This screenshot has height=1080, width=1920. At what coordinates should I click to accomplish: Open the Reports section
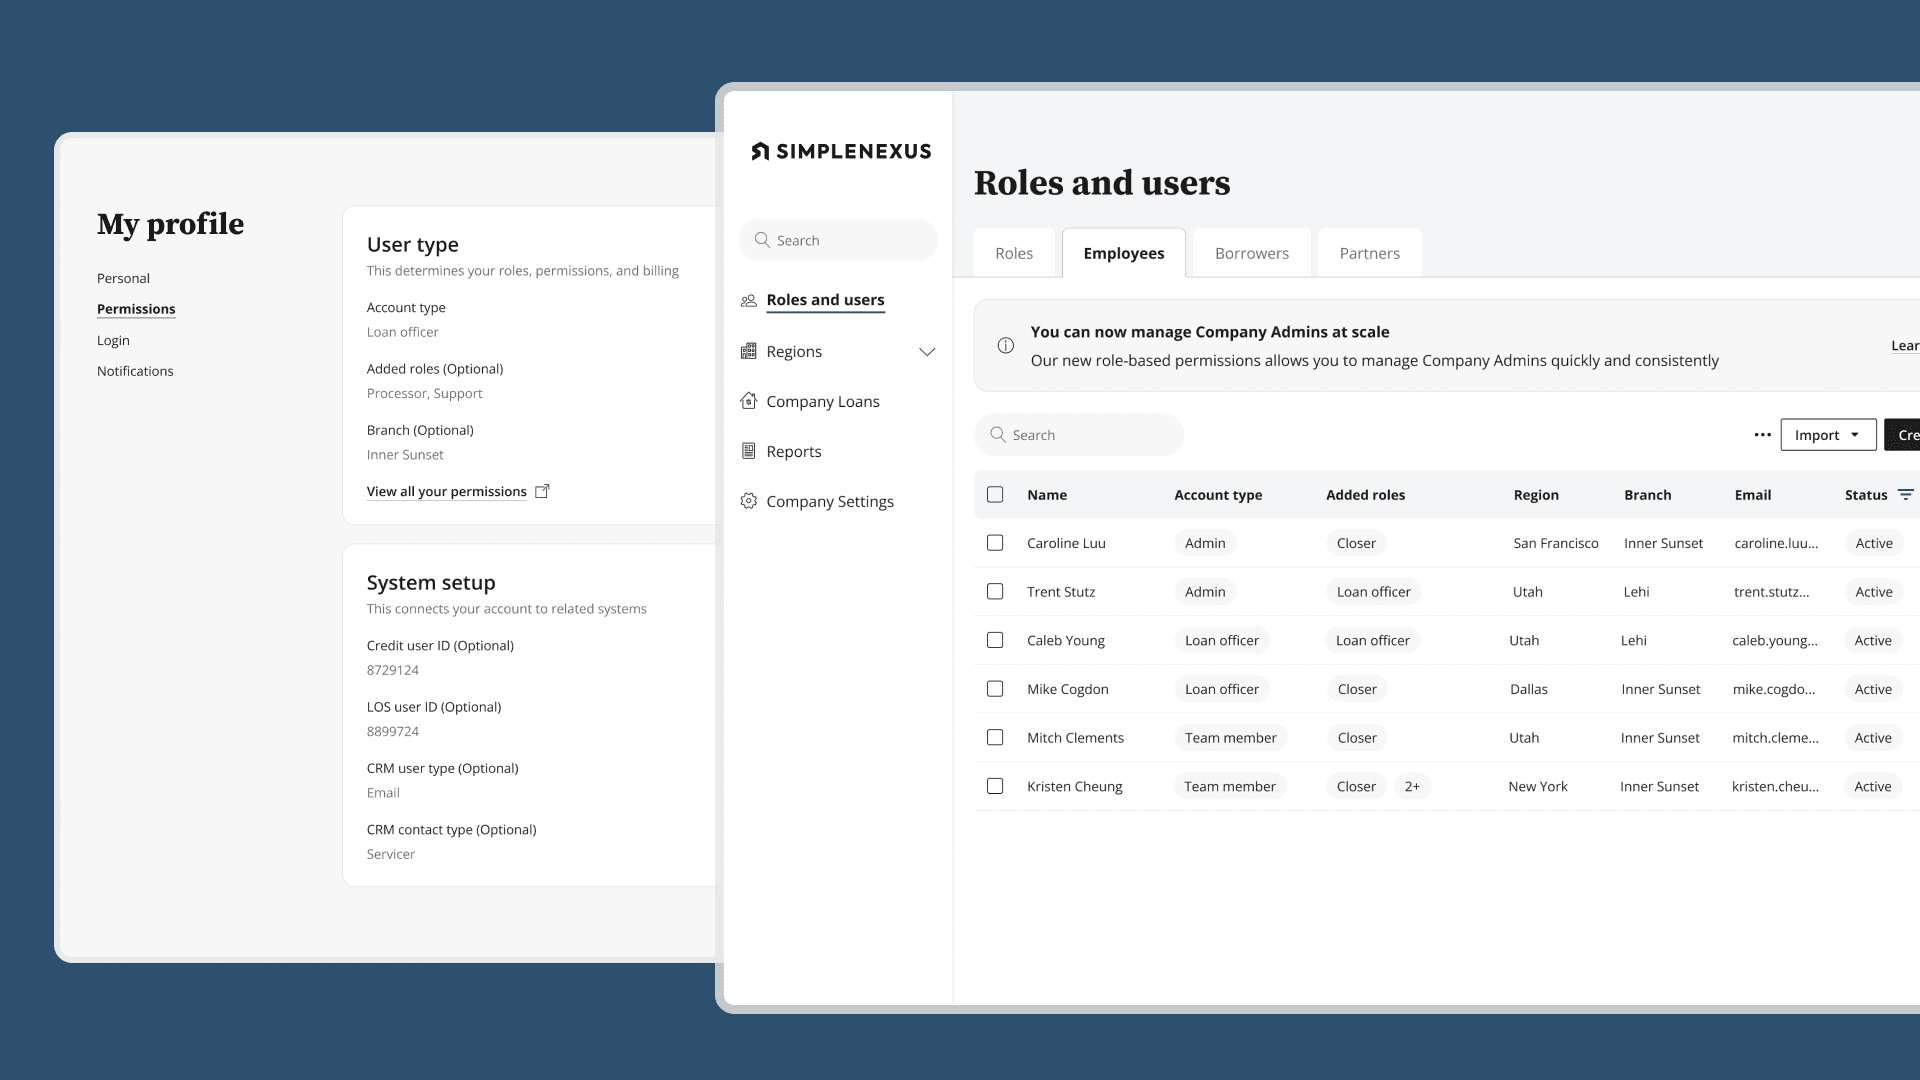[794, 451]
